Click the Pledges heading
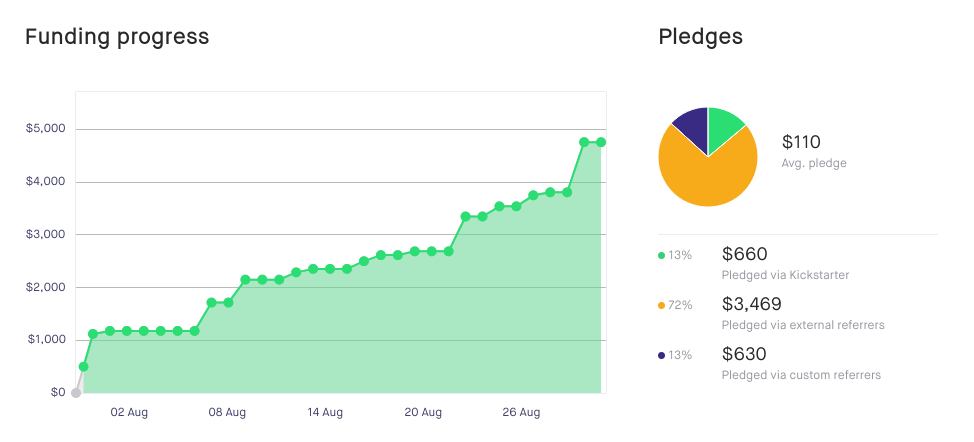The image size is (974, 442). (700, 37)
